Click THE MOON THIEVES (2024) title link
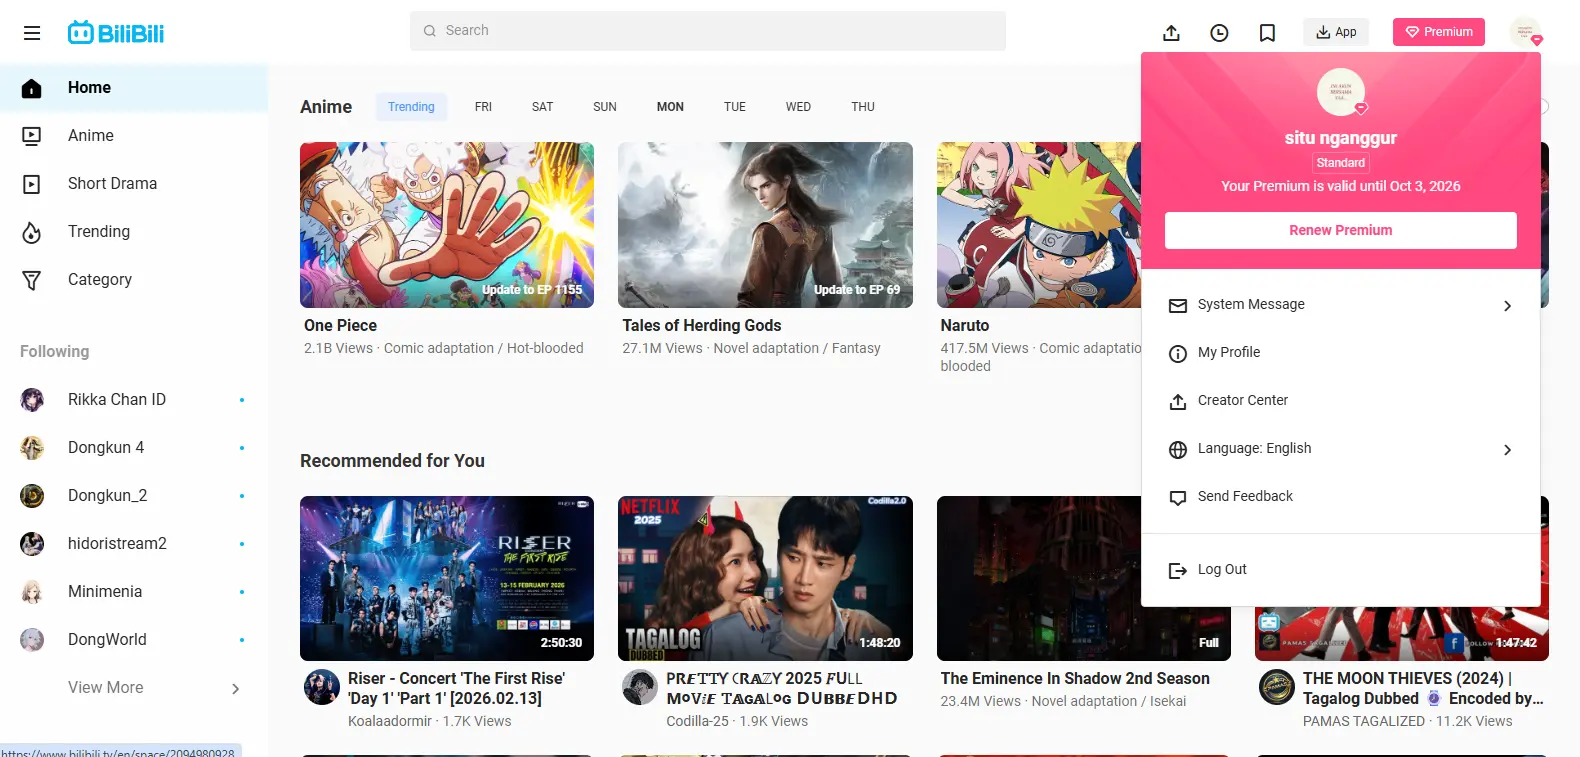Viewport: 1580px width, 757px height. (x=1423, y=689)
